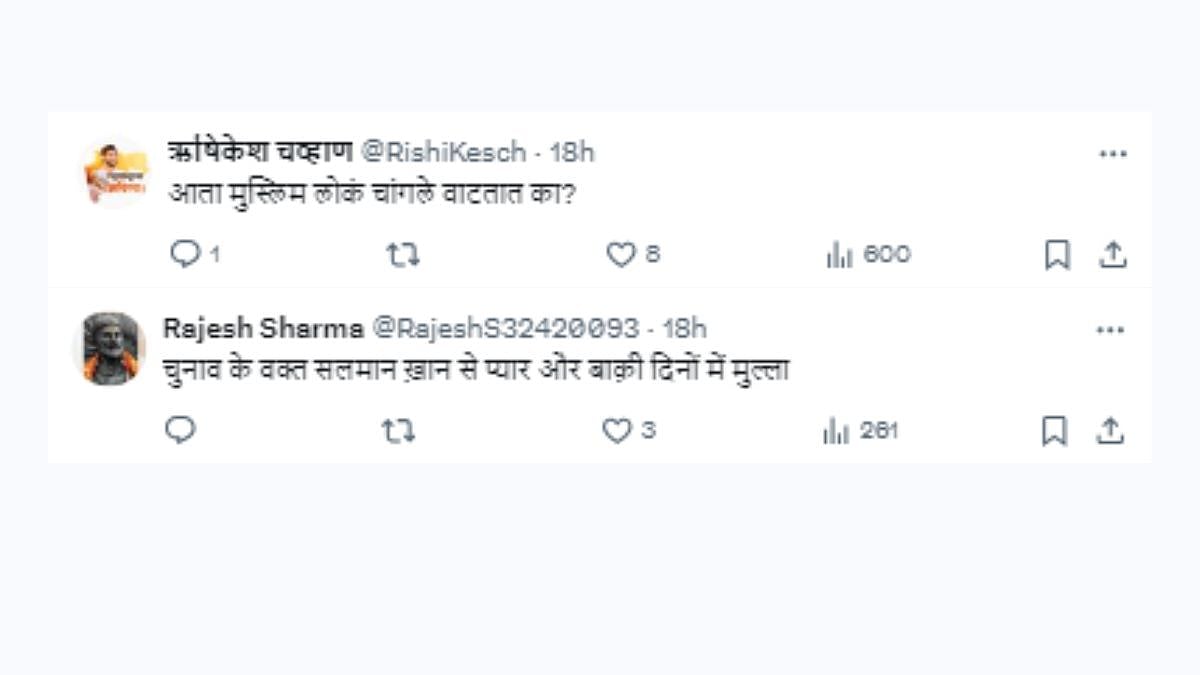Bookmark the RishiKesch tweet
Image resolution: width=1200 pixels, height=675 pixels.
1057,255
